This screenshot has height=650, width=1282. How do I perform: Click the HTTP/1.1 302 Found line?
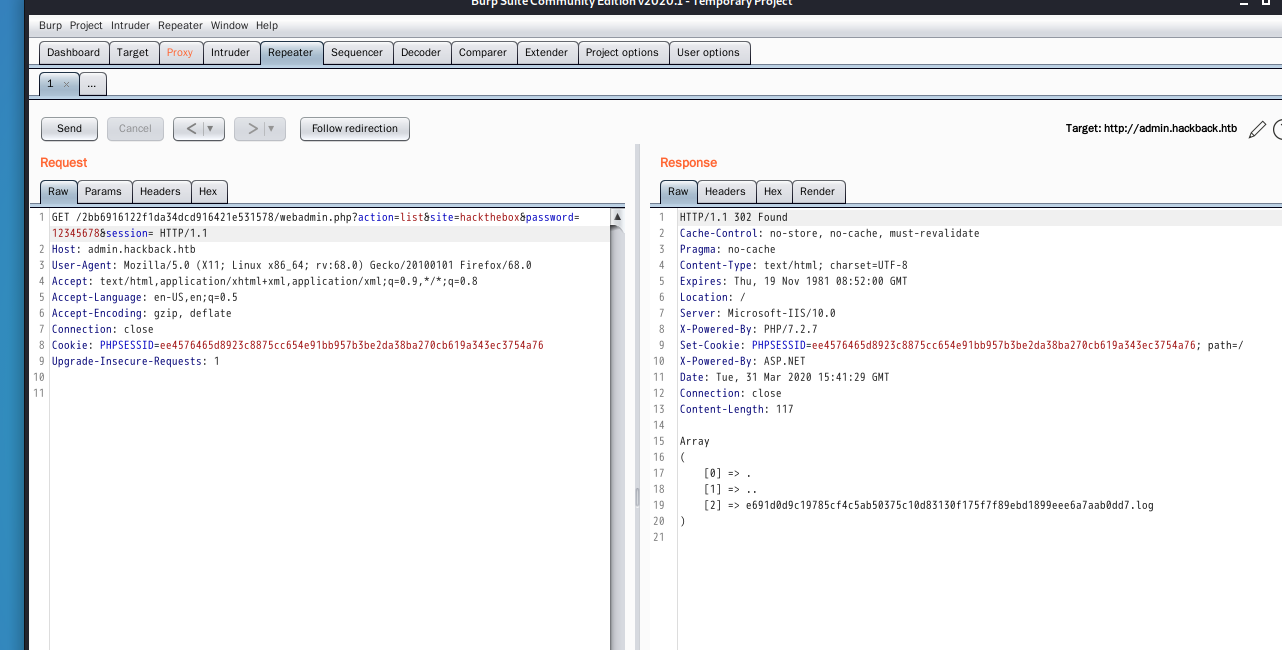734,217
